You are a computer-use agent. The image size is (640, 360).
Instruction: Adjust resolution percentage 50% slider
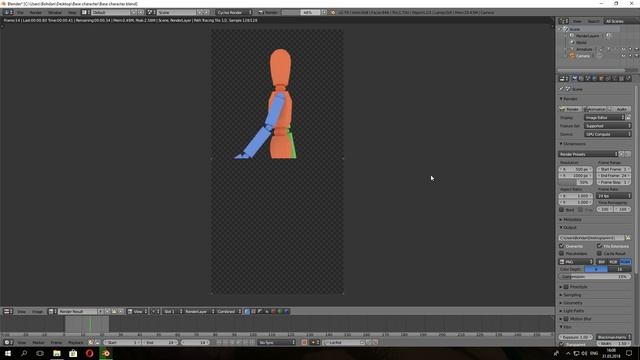tap(576, 182)
